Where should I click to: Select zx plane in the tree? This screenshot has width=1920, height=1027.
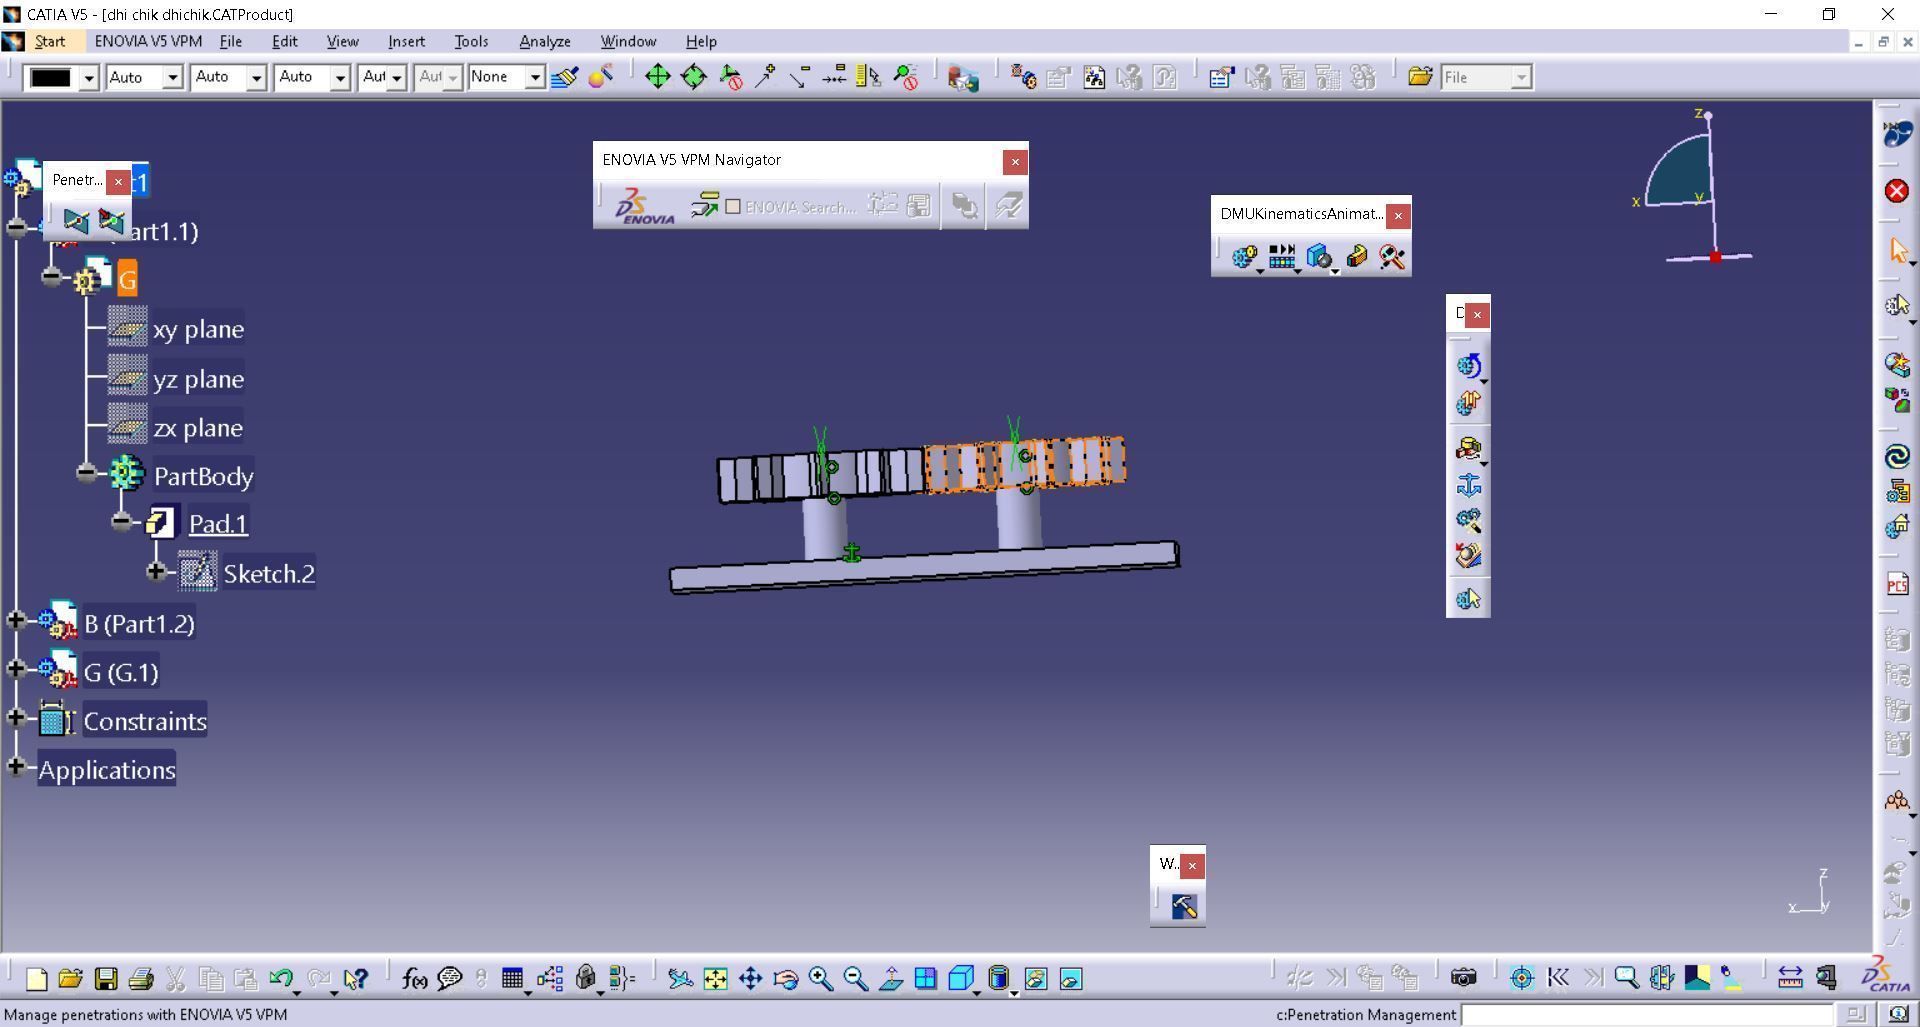pyautogui.click(x=198, y=428)
